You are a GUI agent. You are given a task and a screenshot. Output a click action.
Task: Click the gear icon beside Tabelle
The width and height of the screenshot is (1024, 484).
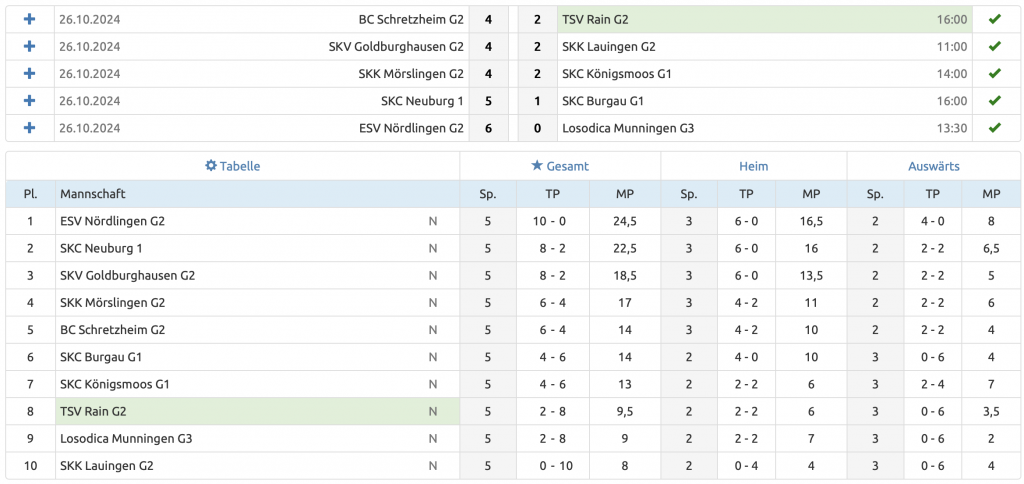point(210,166)
